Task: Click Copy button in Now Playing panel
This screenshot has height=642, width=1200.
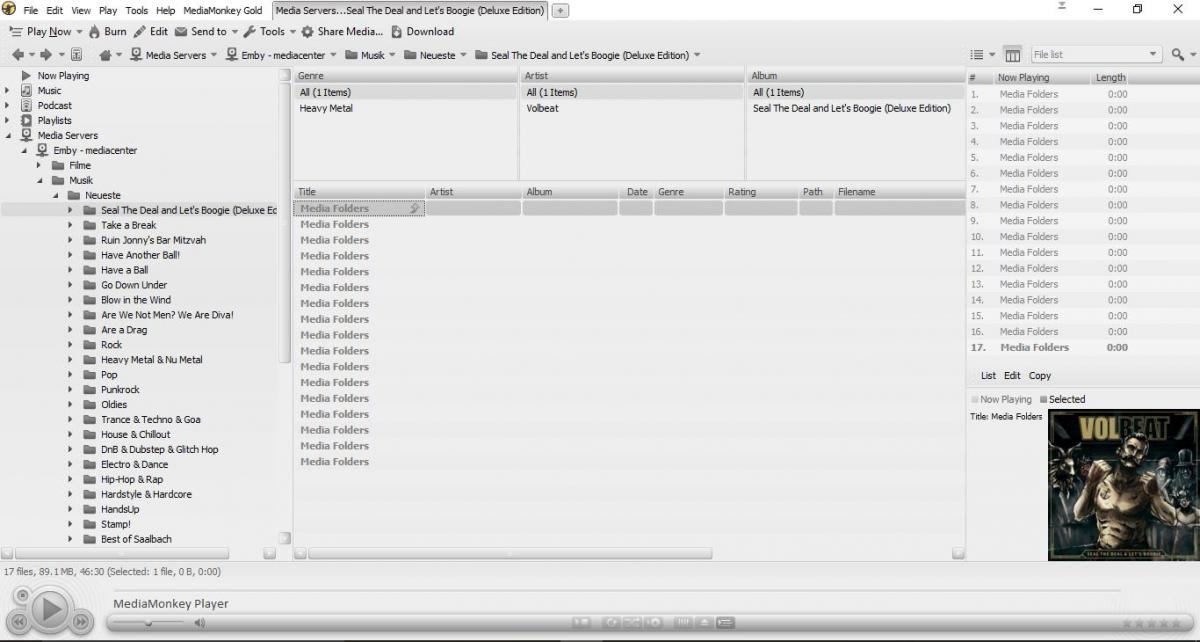Action: point(1040,376)
